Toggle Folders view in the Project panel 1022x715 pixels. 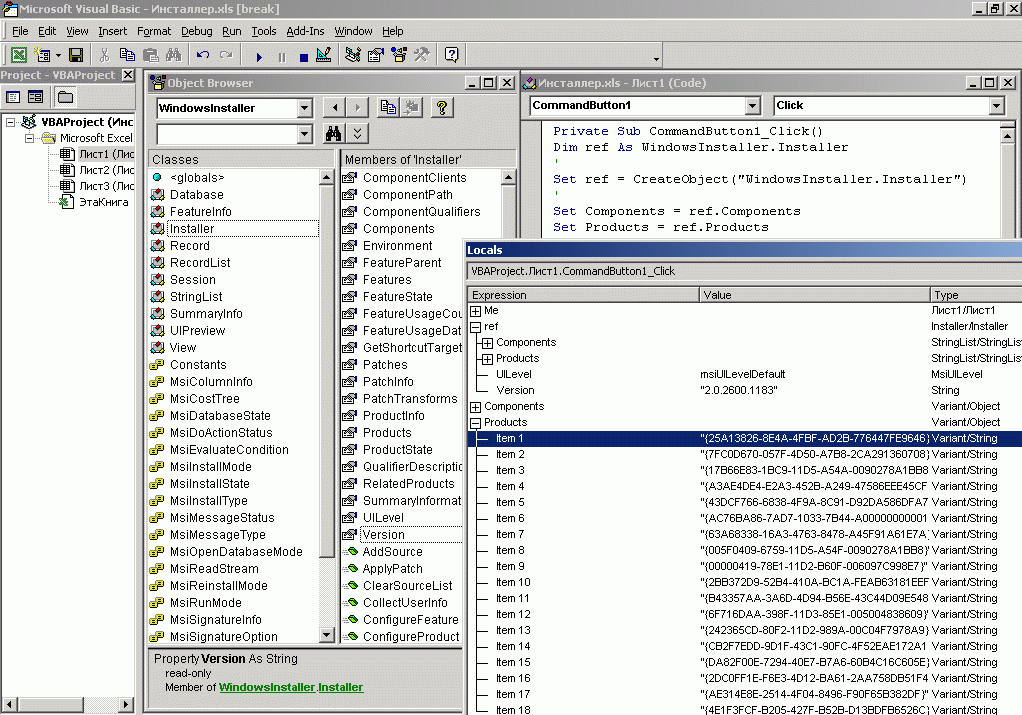click(65, 97)
